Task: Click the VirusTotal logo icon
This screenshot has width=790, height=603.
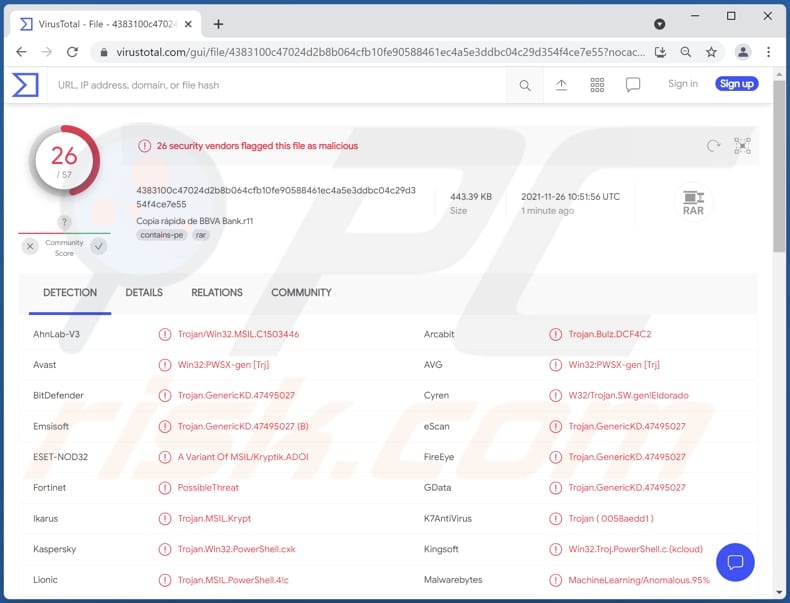Action: [x=25, y=85]
